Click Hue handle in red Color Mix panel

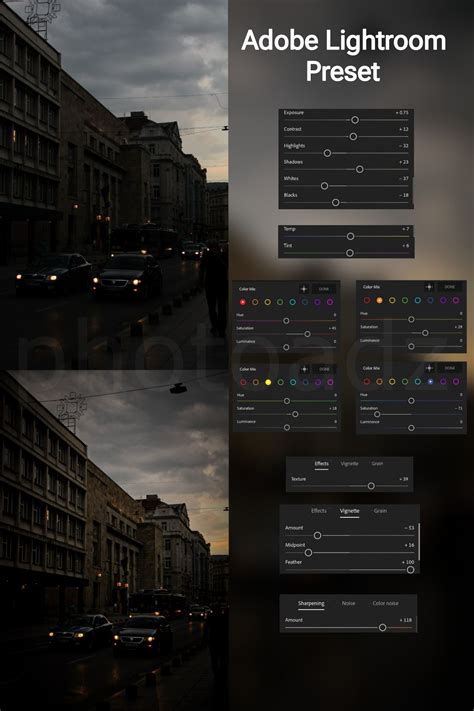pyautogui.click(x=286, y=321)
